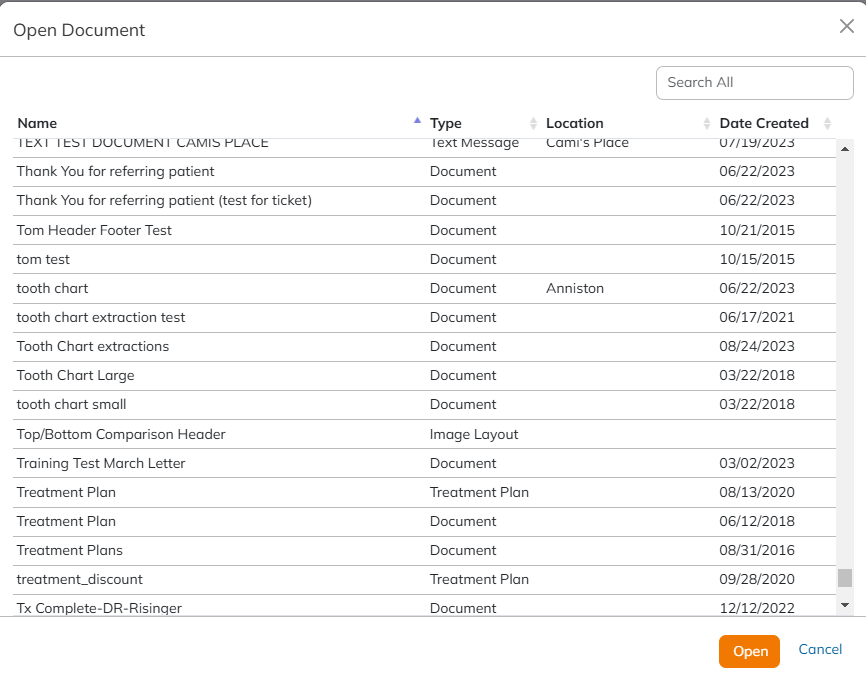This screenshot has height=676, width=866.
Task: Click date 06/12/2018 cell
Action: 757,521
